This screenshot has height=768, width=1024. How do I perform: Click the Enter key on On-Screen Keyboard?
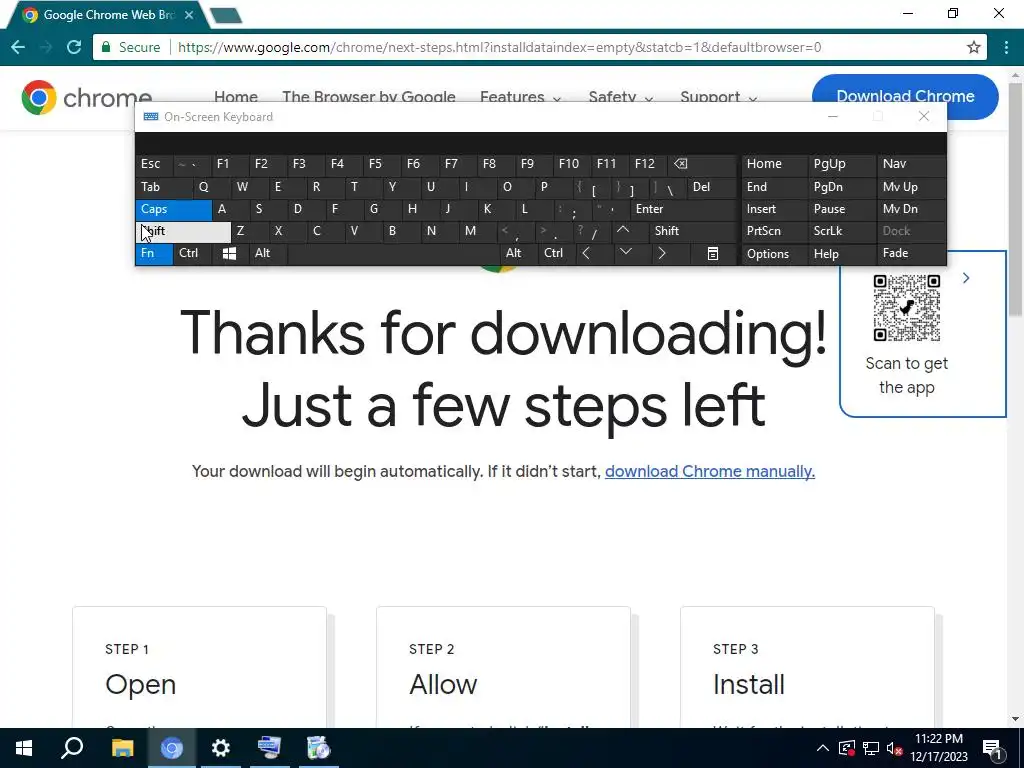(684, 209)
